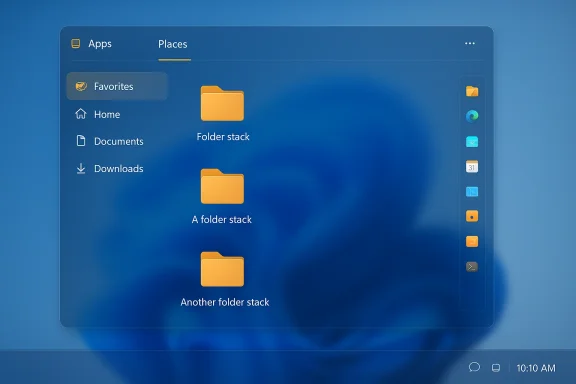The image size is (576, 384).
Task: Open the orange app icon above the terminal
Action: click(x=472, y=241)
